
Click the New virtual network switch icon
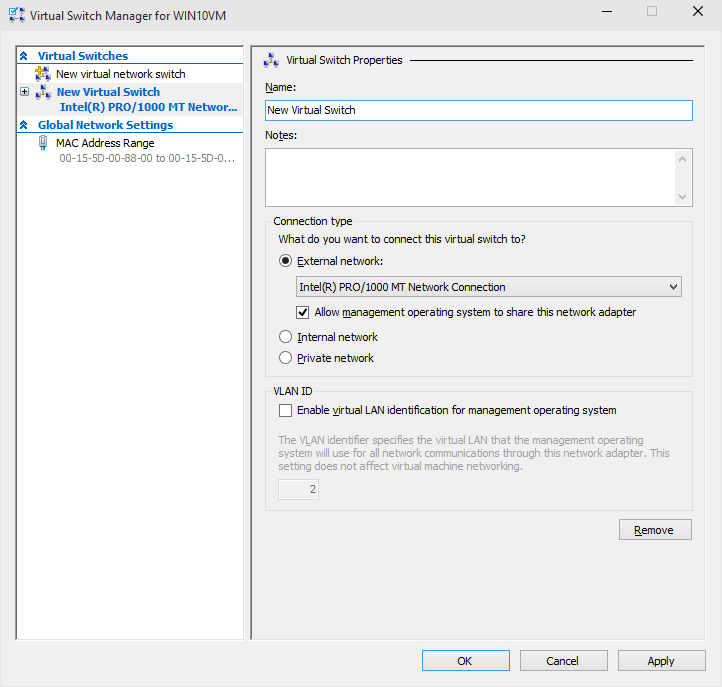(x=43, y=74)
